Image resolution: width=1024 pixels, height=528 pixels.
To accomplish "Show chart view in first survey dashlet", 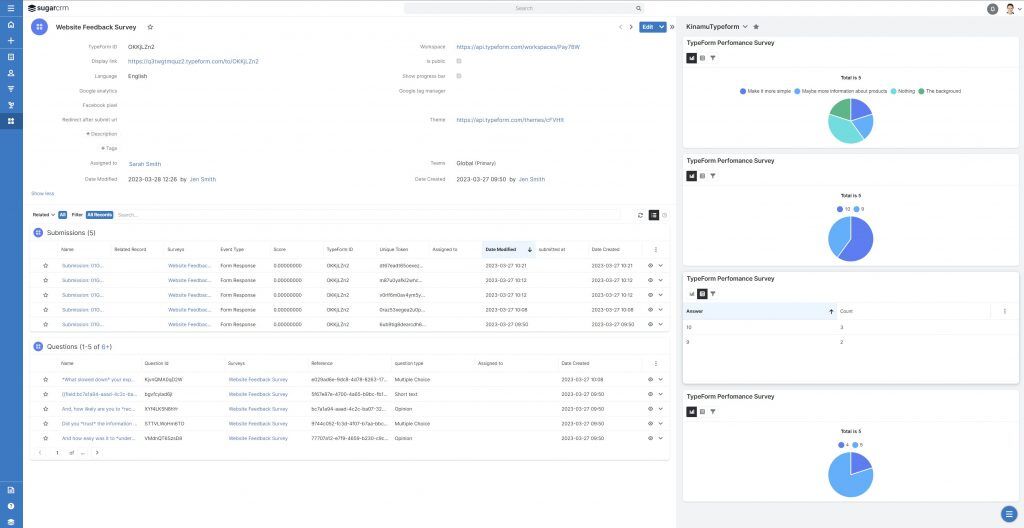I will (x=692, y=58).
